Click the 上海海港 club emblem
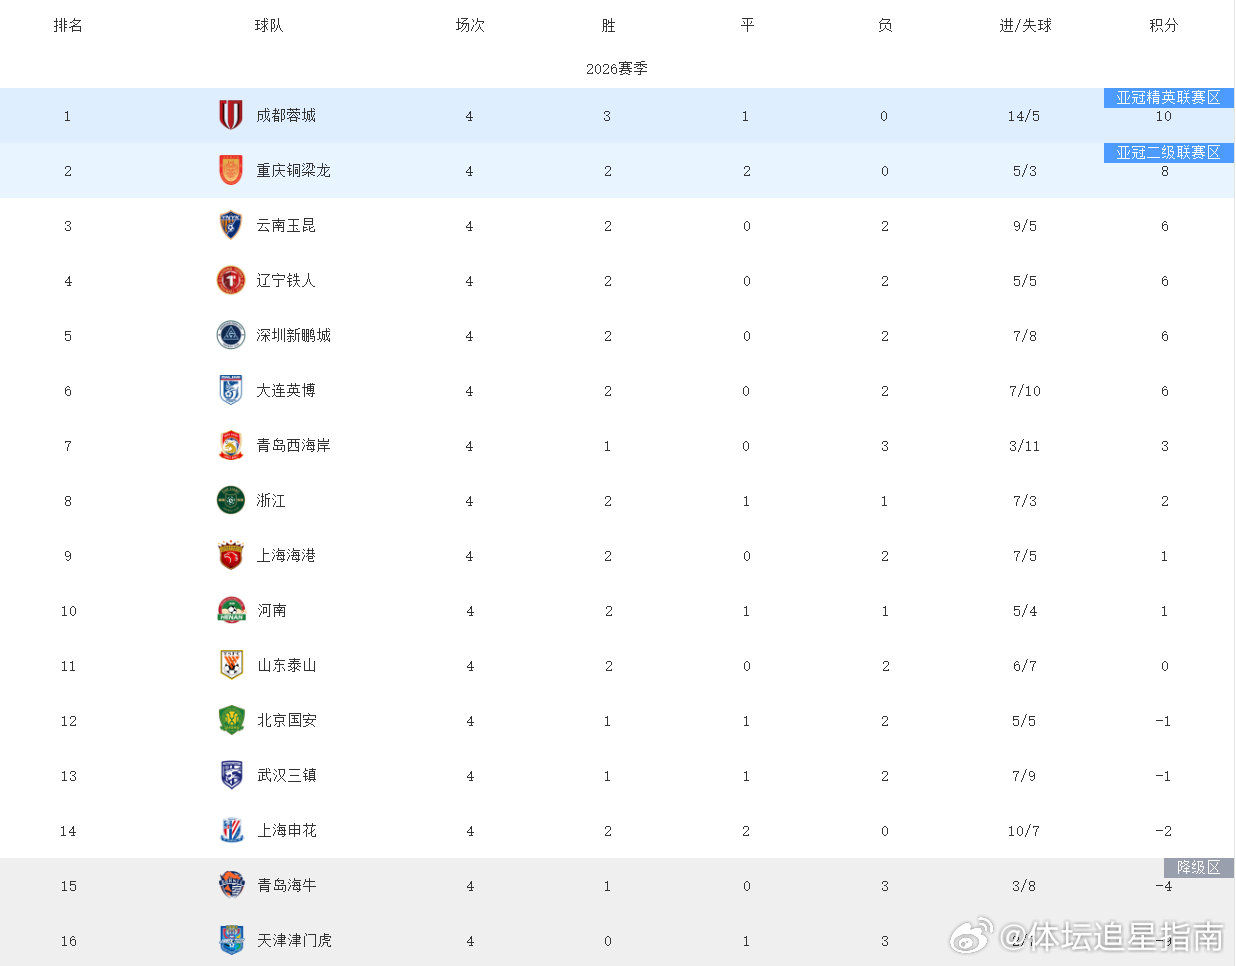1236x966 pixels. (x=231, y=555)
